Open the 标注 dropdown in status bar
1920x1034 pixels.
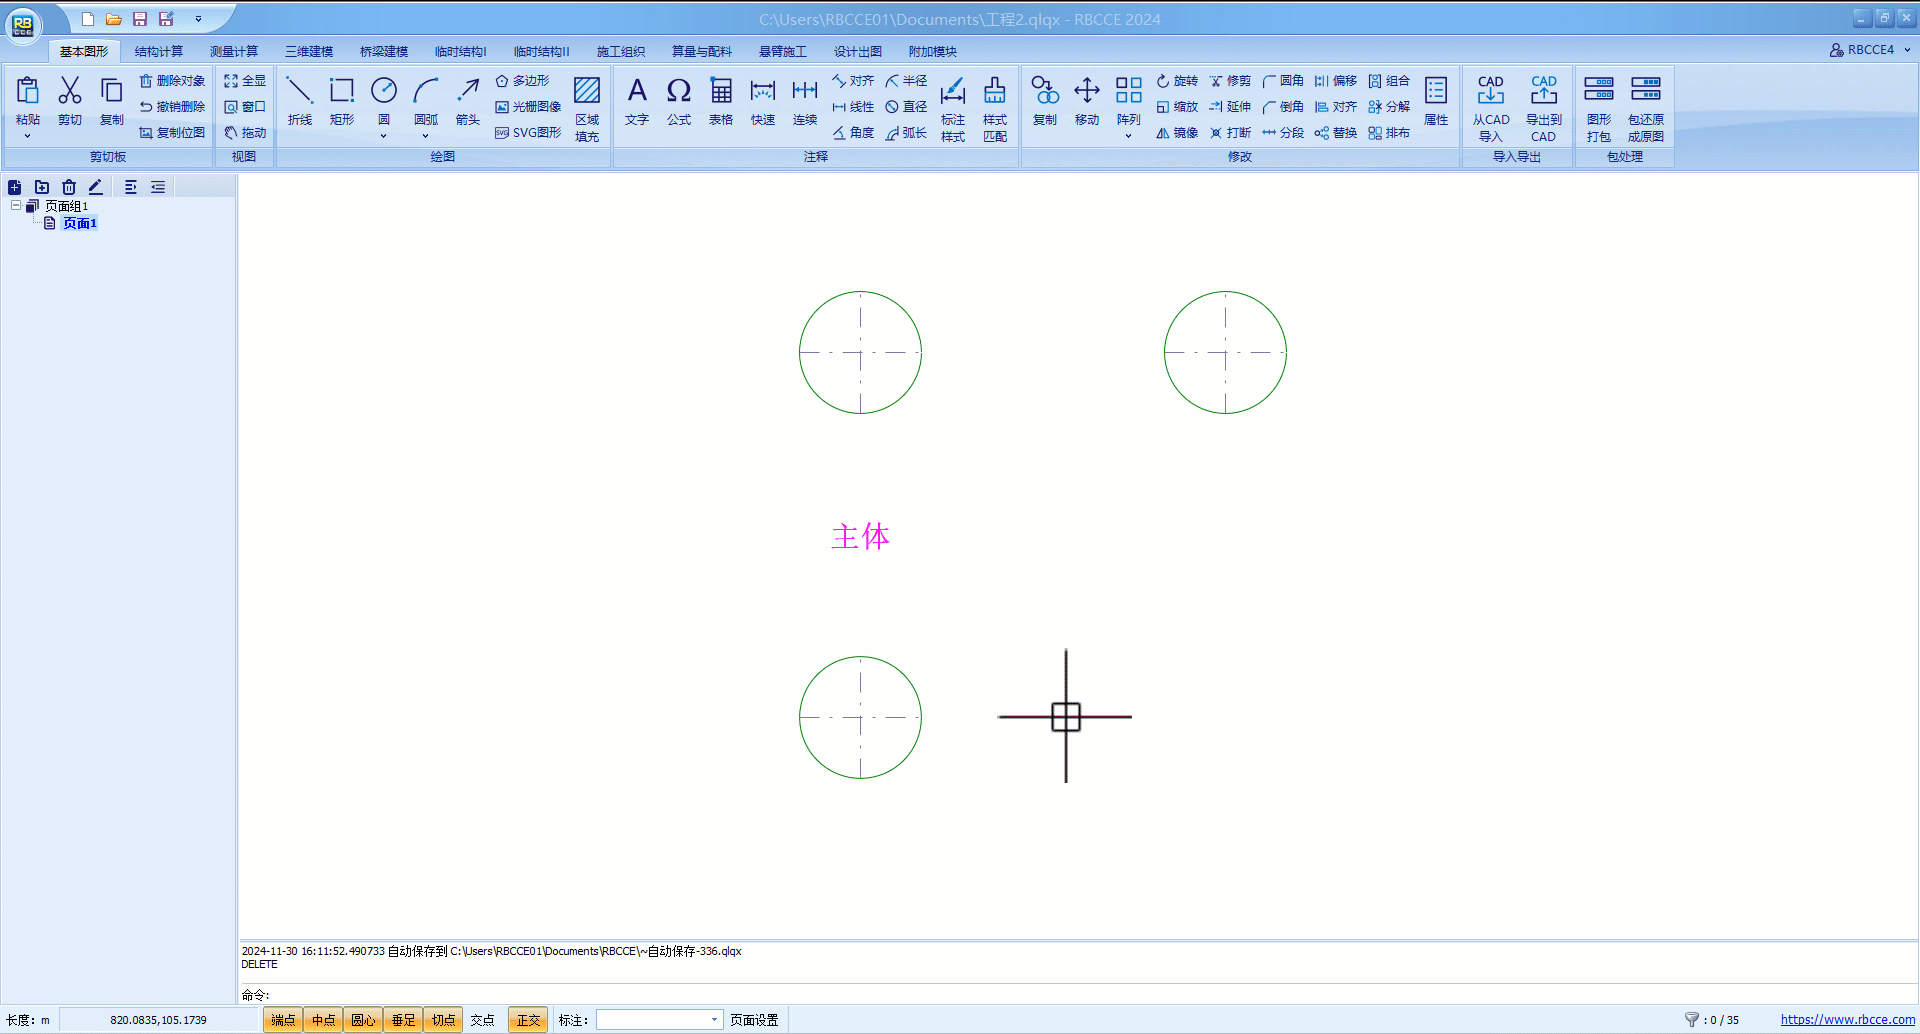714,1020
